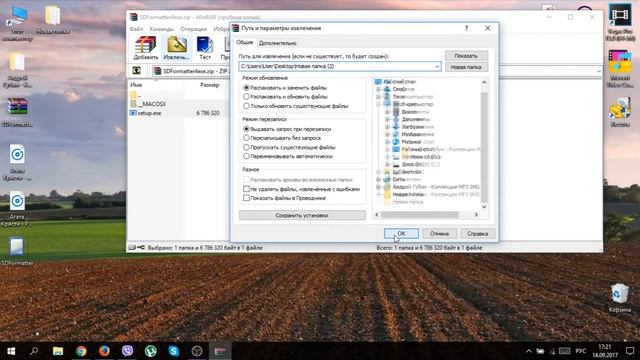This screenshot has width=640, height=360.
Task: Select 'Пропускать существующие файлы' radio button
Action: click(246, 147)
